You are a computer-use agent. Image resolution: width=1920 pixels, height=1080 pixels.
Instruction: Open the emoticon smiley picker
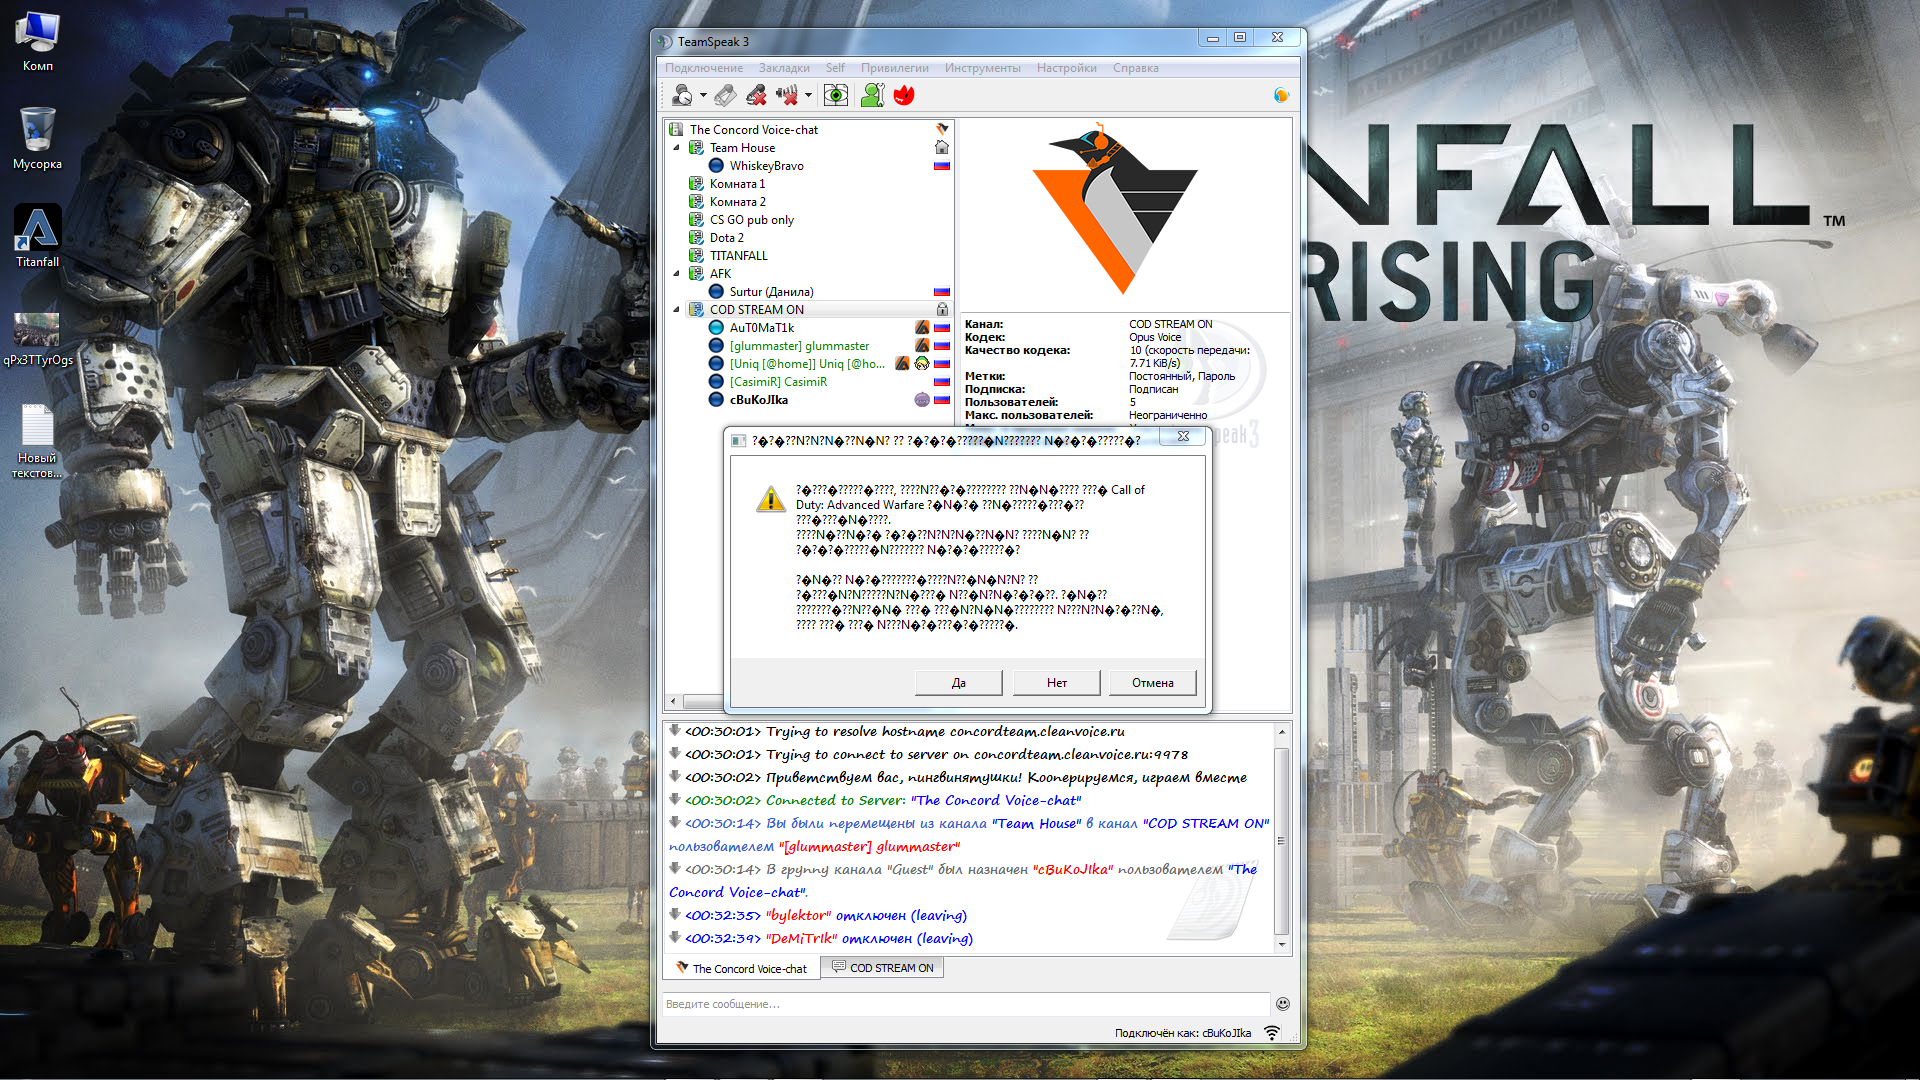coord(1283,1004)
